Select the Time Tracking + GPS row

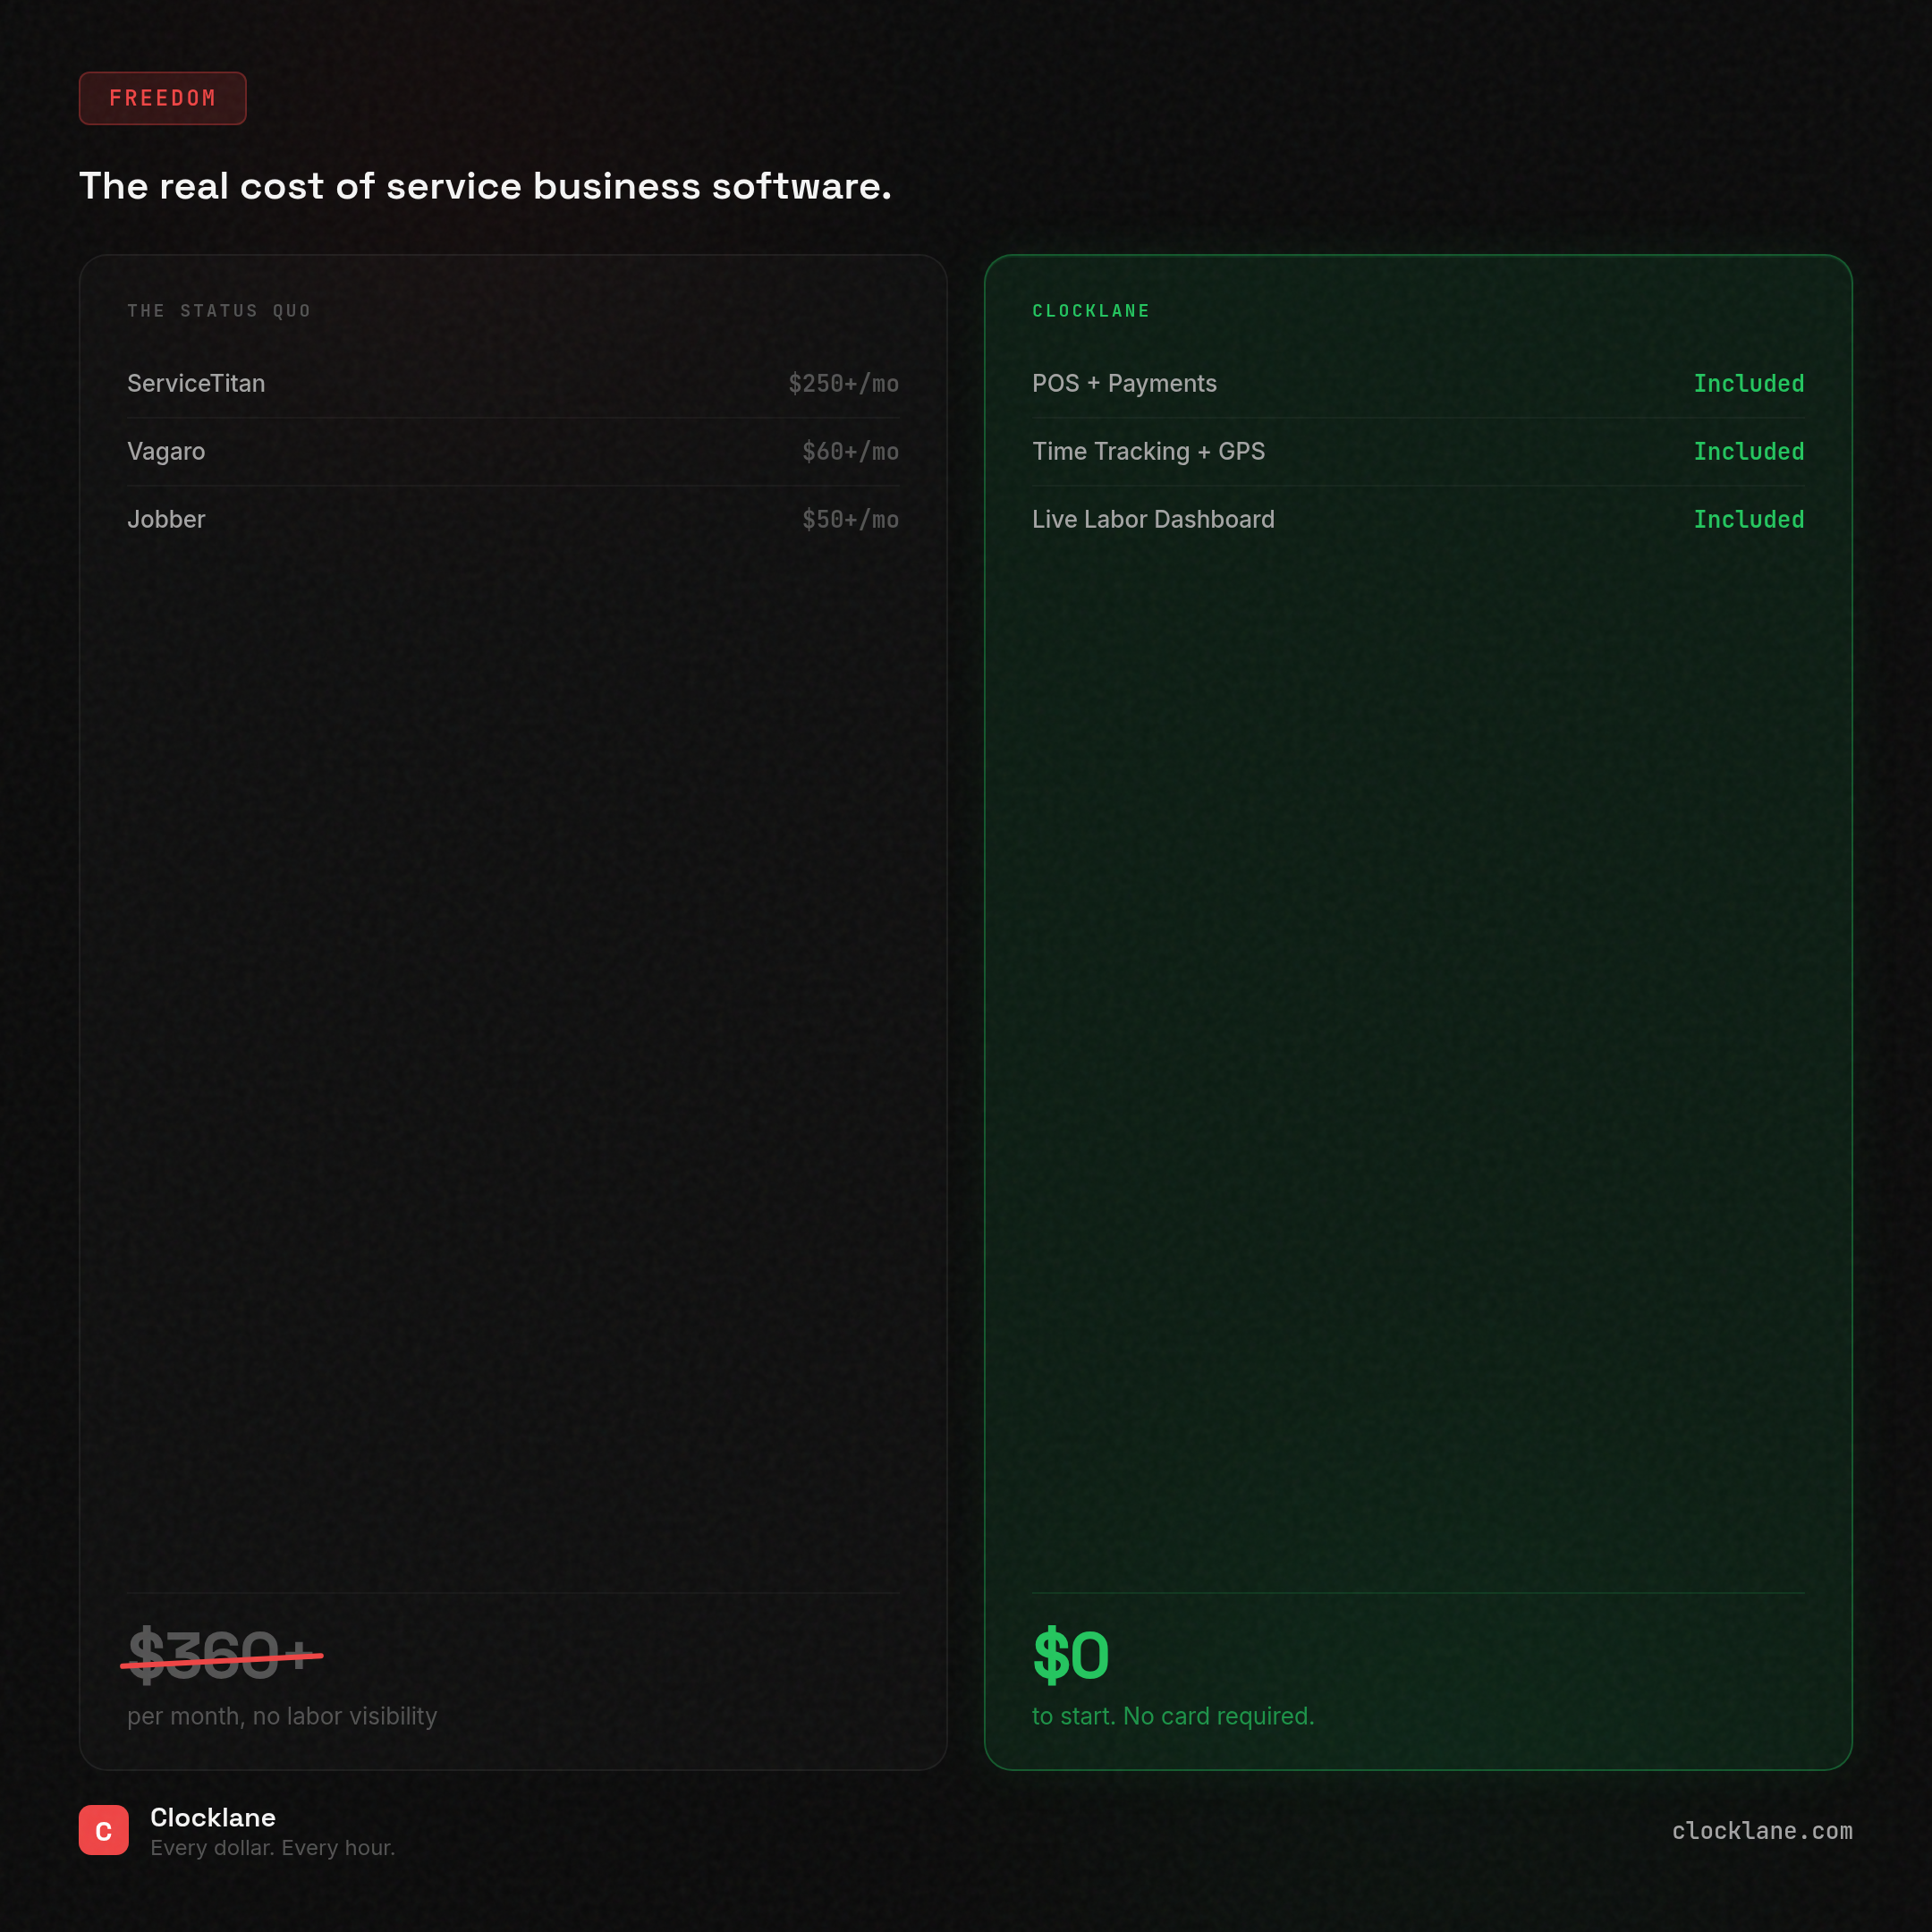point(1149,451)
